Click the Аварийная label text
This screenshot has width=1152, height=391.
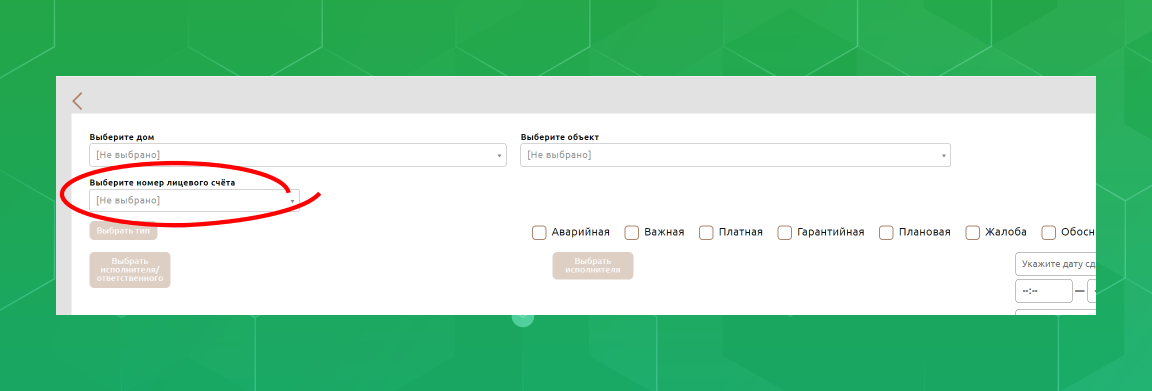(x=580, y=232)
